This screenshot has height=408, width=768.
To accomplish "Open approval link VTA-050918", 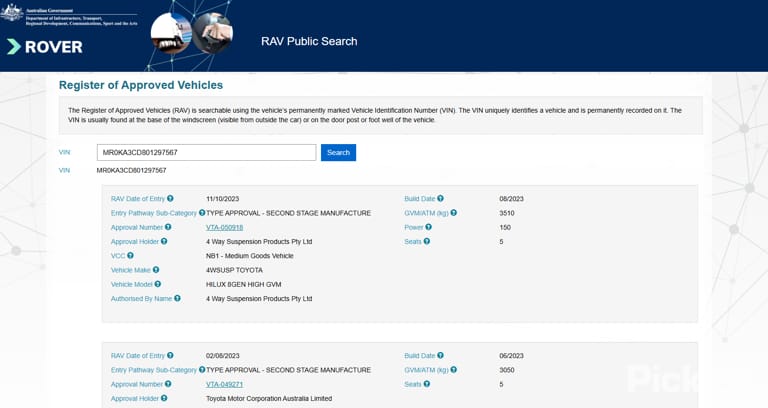I will click(x=224, y=227).
